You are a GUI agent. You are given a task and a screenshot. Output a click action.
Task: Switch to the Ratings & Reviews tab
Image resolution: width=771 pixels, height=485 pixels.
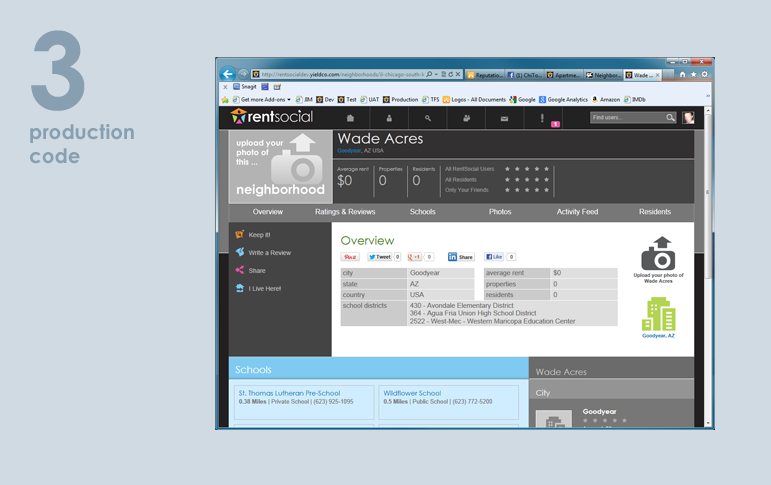coord(345,212)
